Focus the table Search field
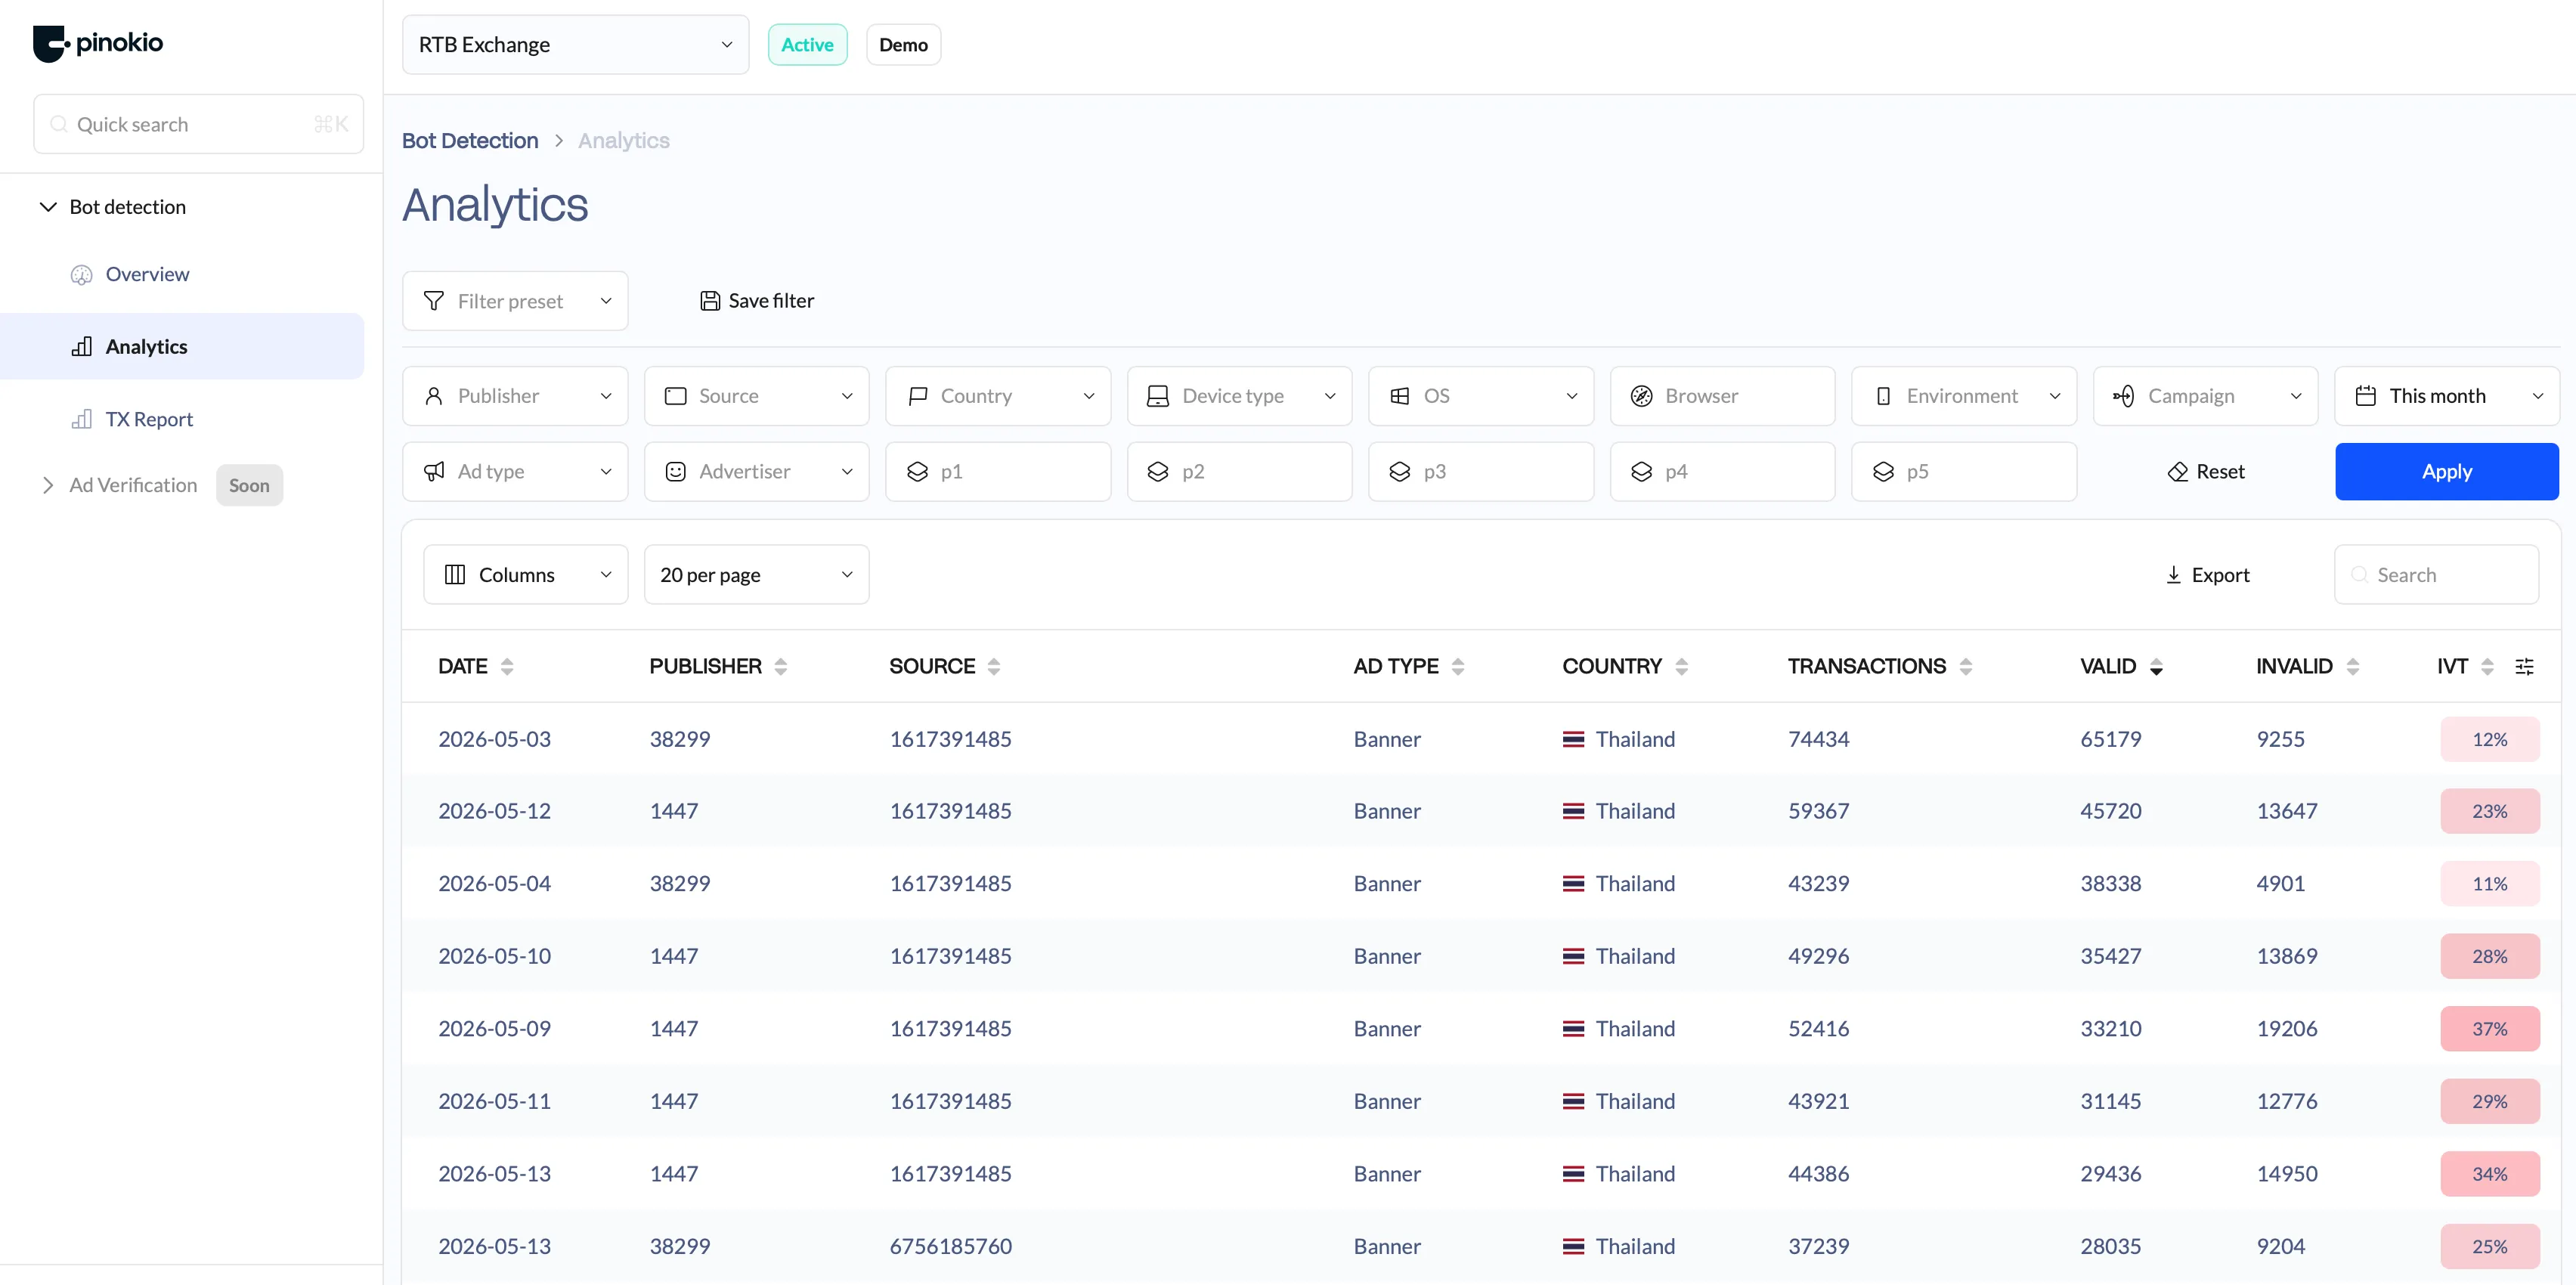Viewport: 2576px width, 1285px height. click(x=2436, y=575)
